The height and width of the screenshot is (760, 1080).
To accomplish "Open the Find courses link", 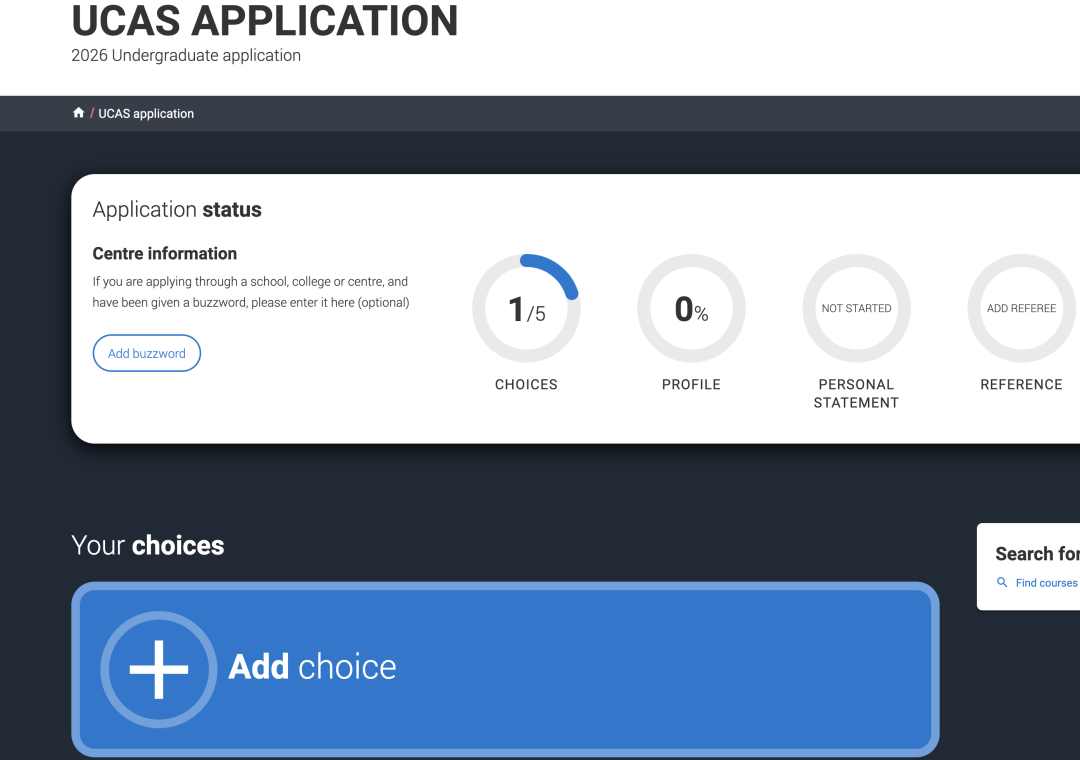I will point(1046,583).
